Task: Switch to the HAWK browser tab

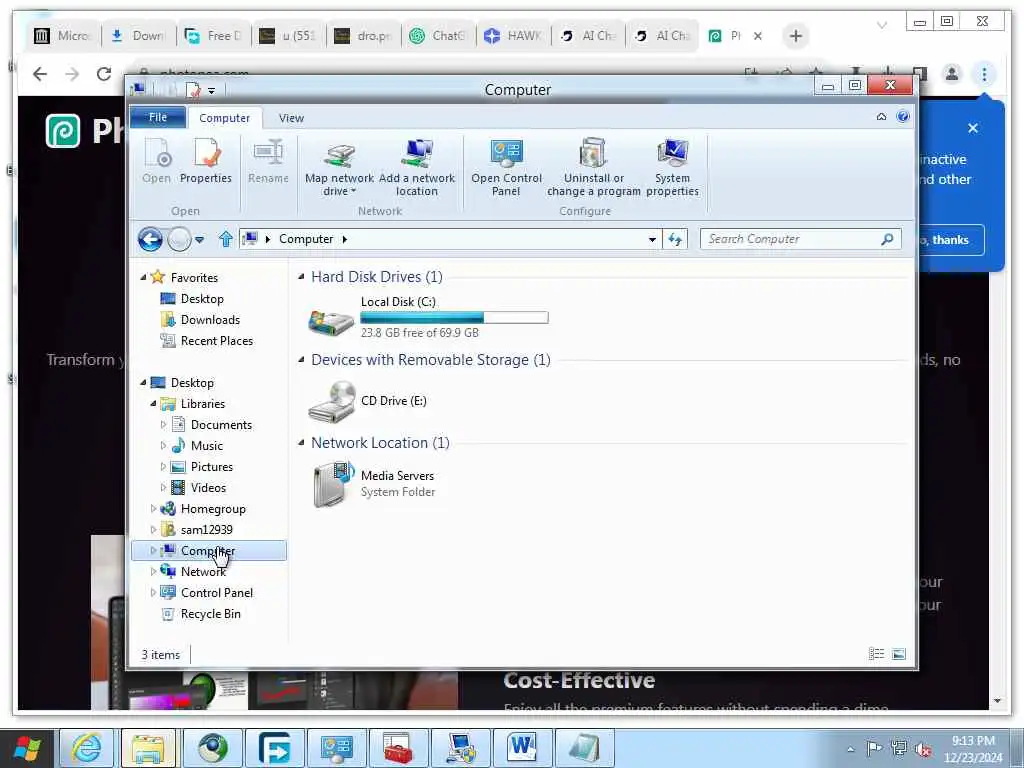Action: pos(513,36)
